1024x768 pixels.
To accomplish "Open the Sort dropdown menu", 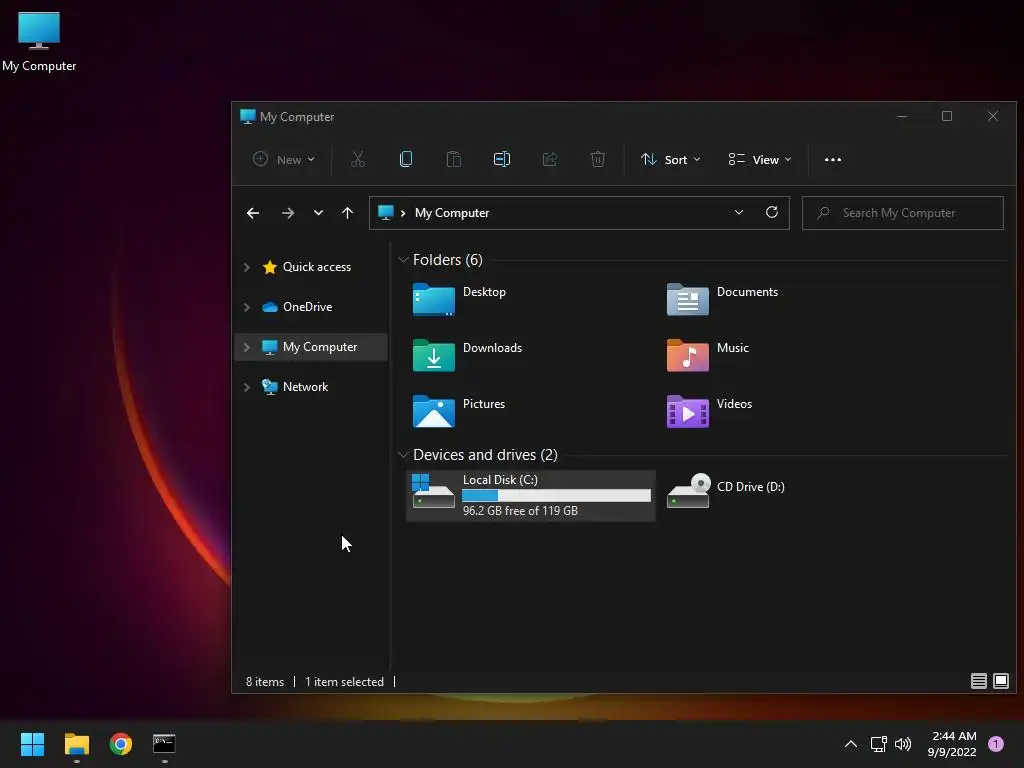I will click(671, 159).
